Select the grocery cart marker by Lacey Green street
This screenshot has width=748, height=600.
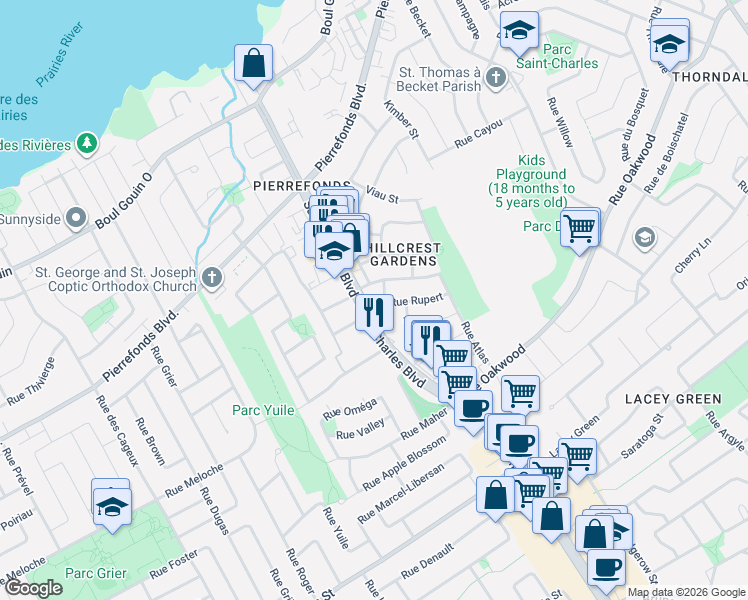point(577,458)
